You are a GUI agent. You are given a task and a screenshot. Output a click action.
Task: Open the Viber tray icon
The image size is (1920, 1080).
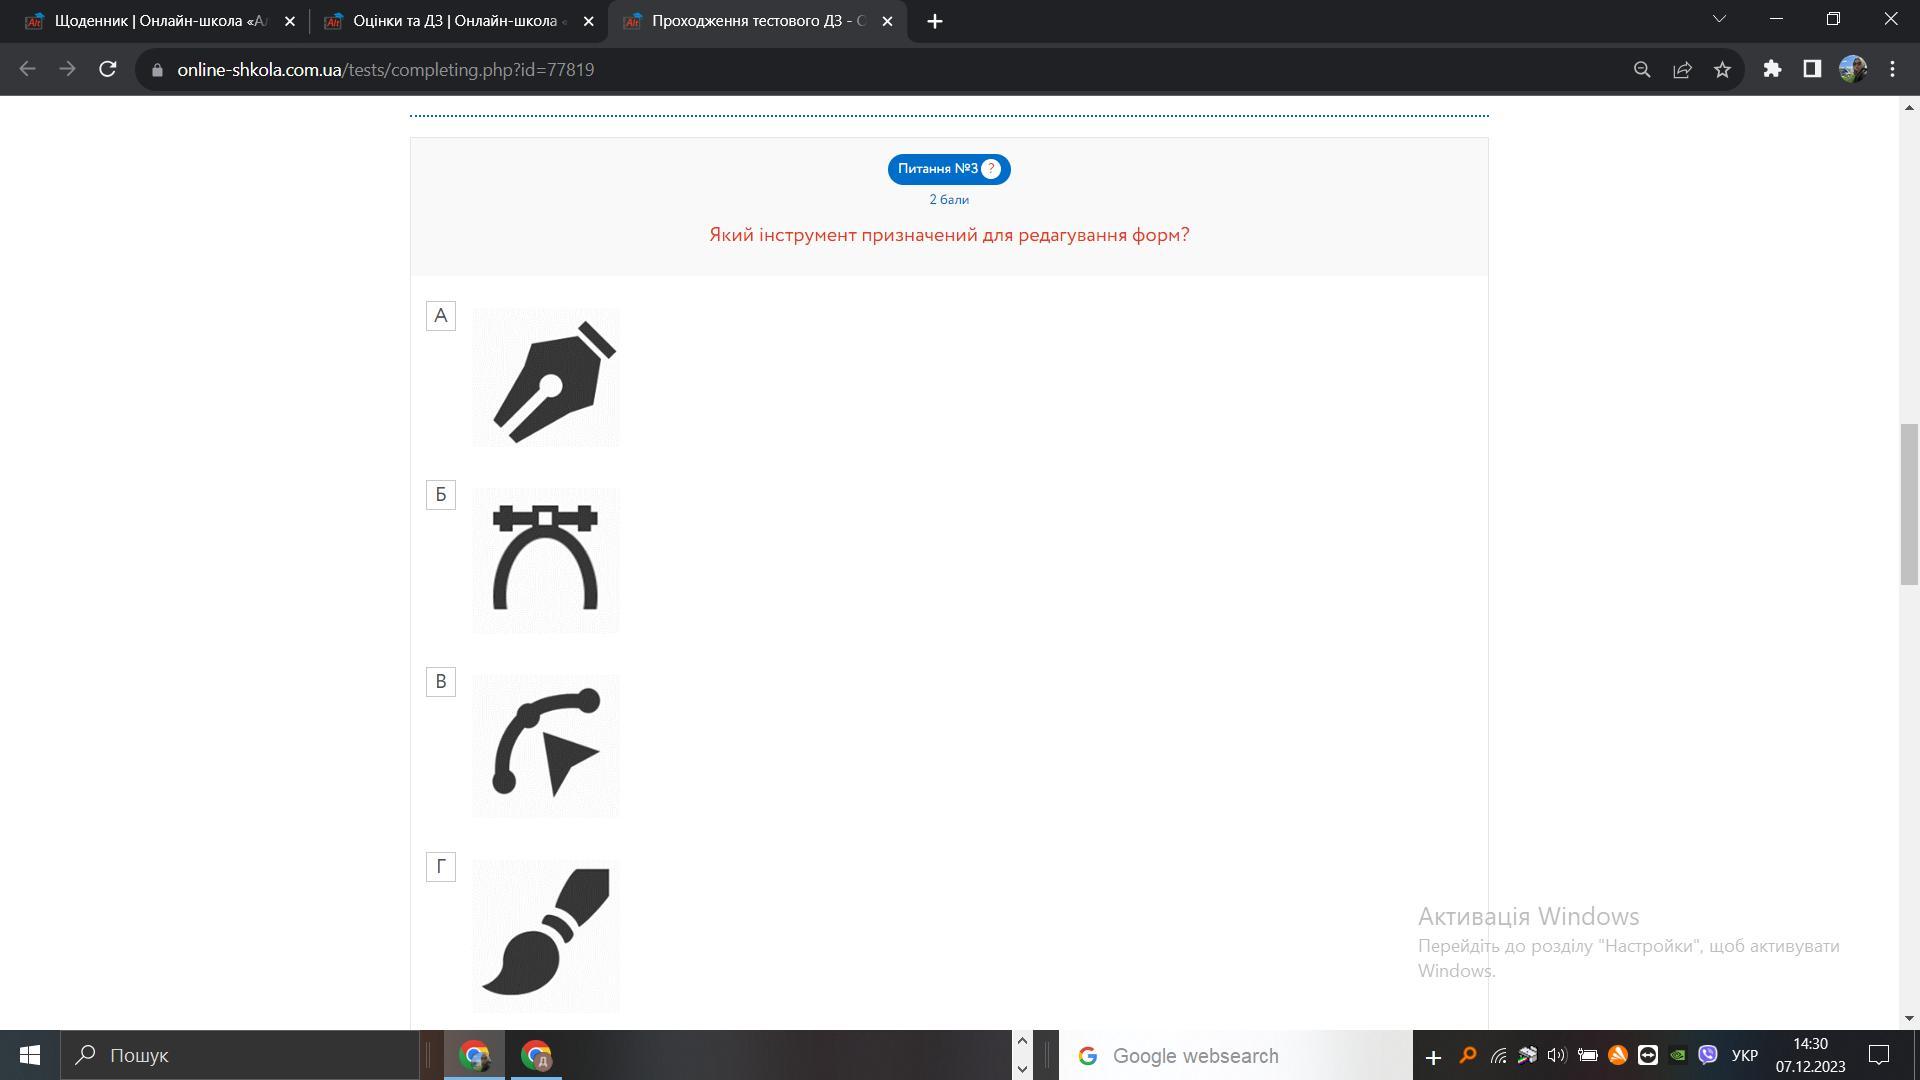tap(1707, 1055)
